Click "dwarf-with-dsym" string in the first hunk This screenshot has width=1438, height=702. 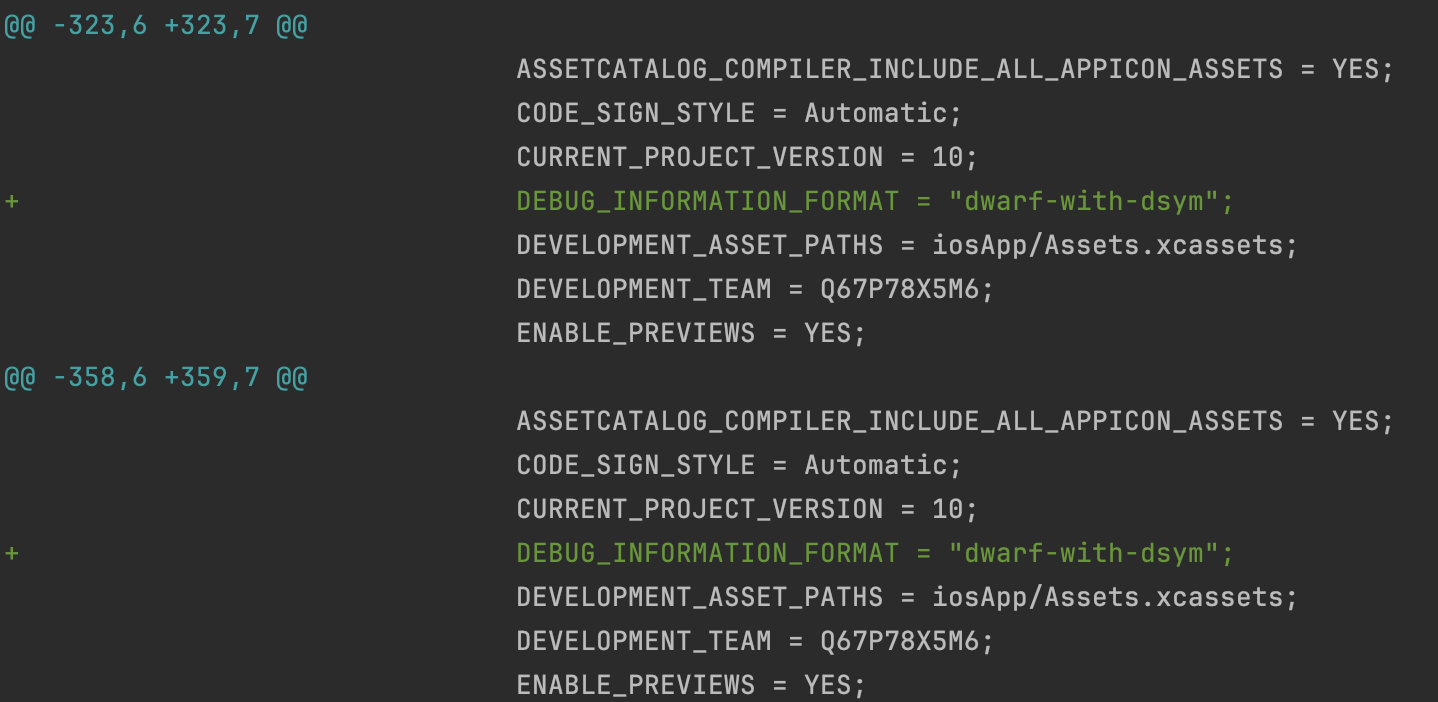point(1083,201)
